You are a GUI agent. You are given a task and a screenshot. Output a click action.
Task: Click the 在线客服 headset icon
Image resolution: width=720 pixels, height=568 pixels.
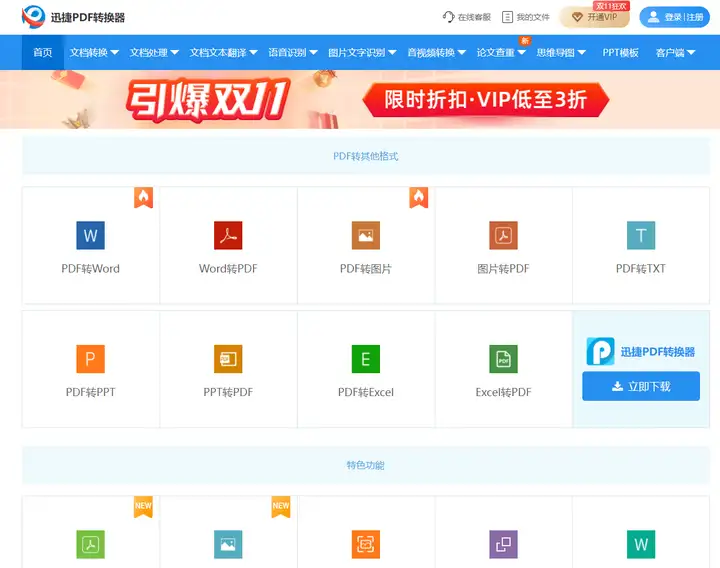click(x=449, y=17)
